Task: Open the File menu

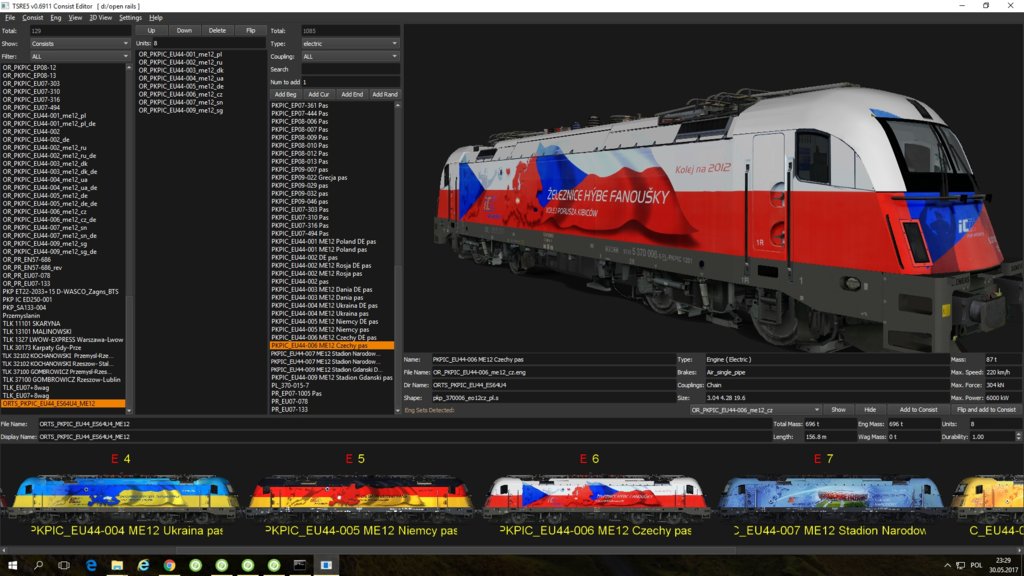Action: pyautogui.click(x=10, y=18)
